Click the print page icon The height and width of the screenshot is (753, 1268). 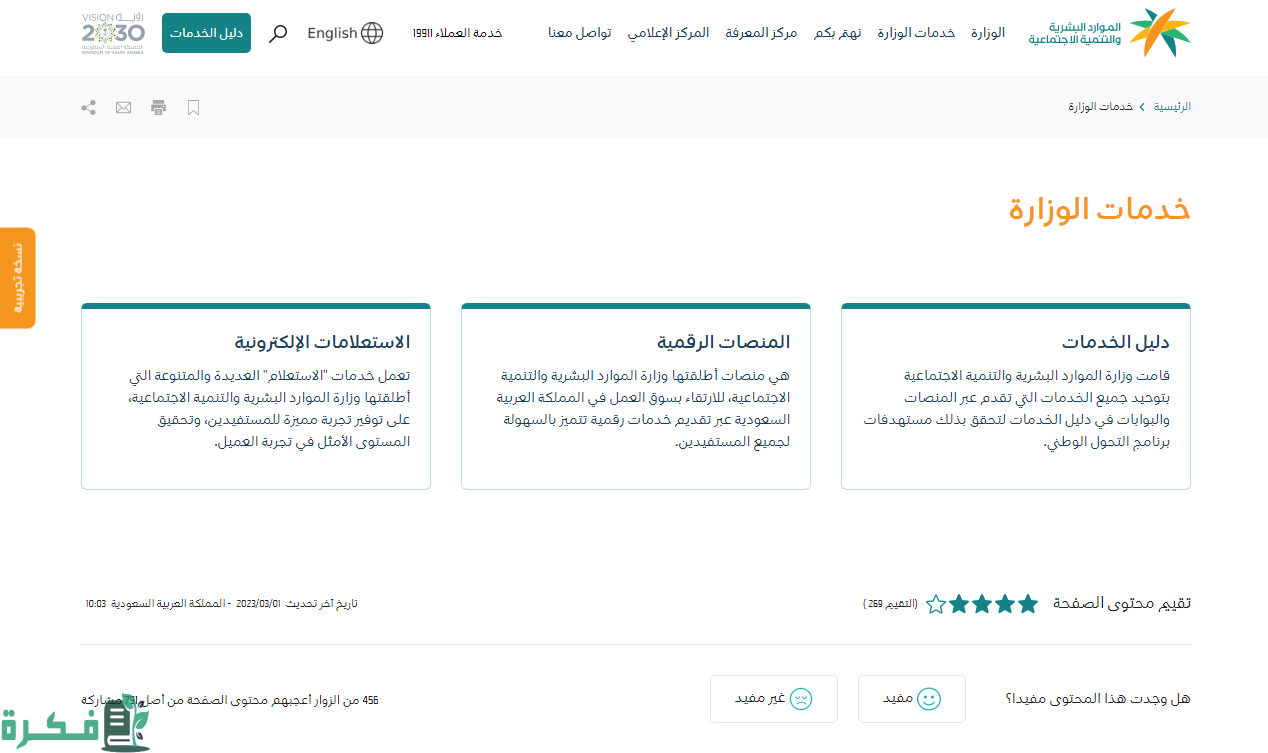pos(158,107)
